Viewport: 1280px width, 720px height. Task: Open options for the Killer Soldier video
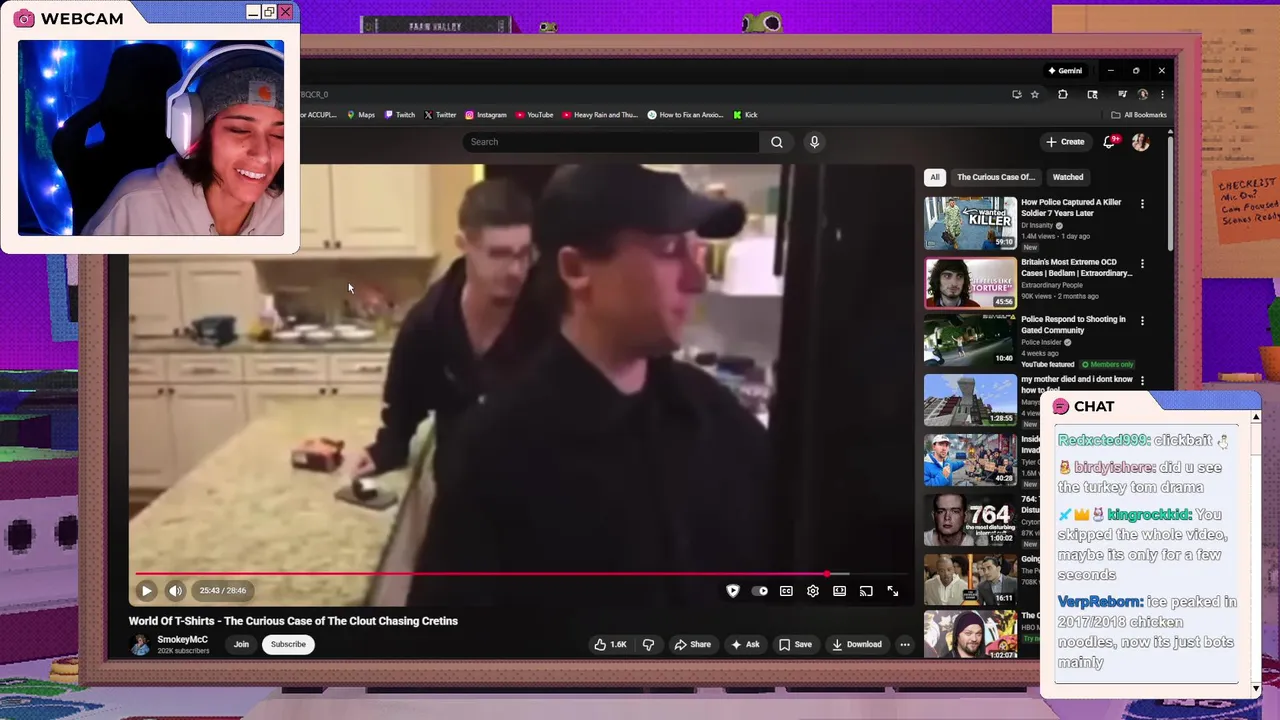[x=1142, y=204]
